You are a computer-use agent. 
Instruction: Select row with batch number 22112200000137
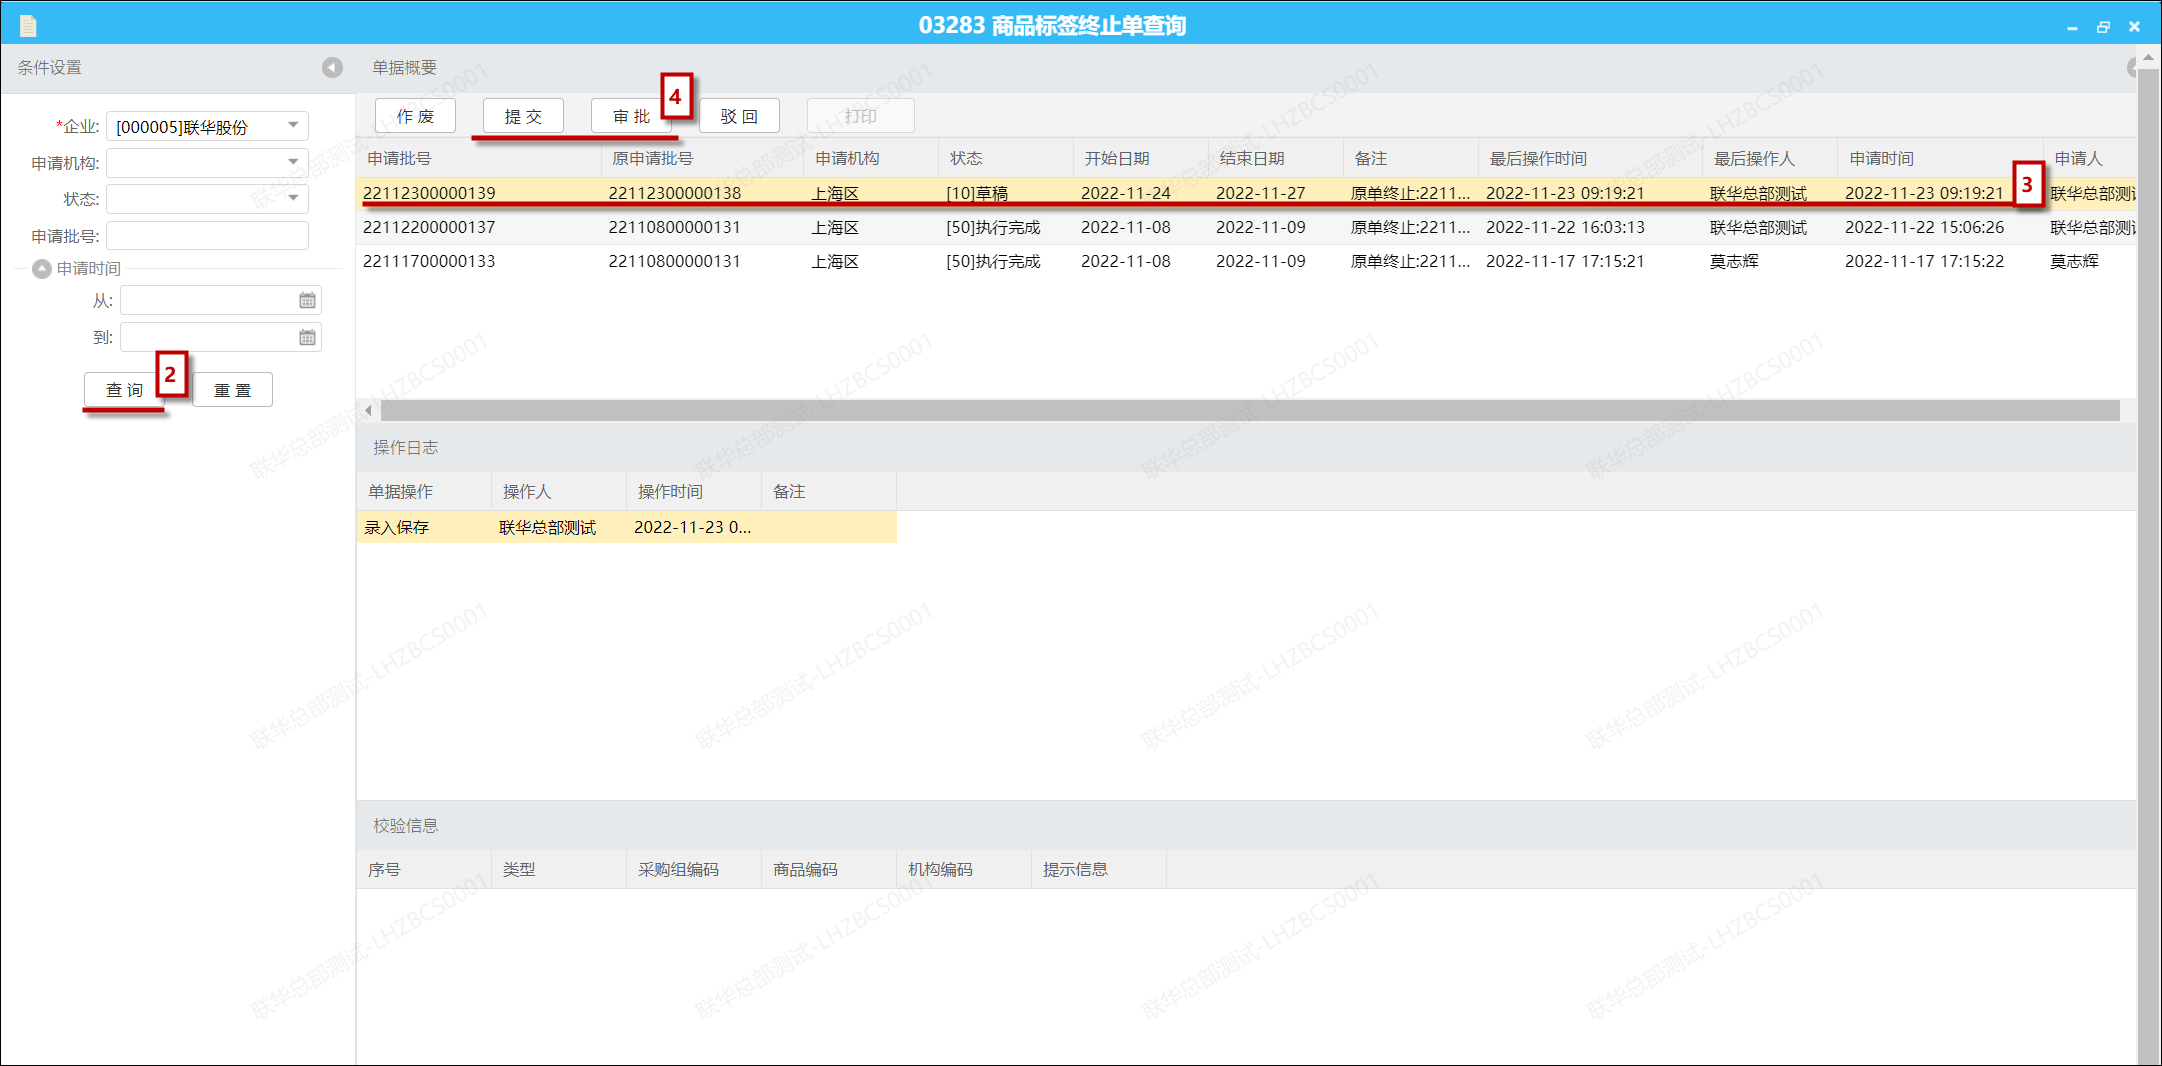tap(429, 228)
